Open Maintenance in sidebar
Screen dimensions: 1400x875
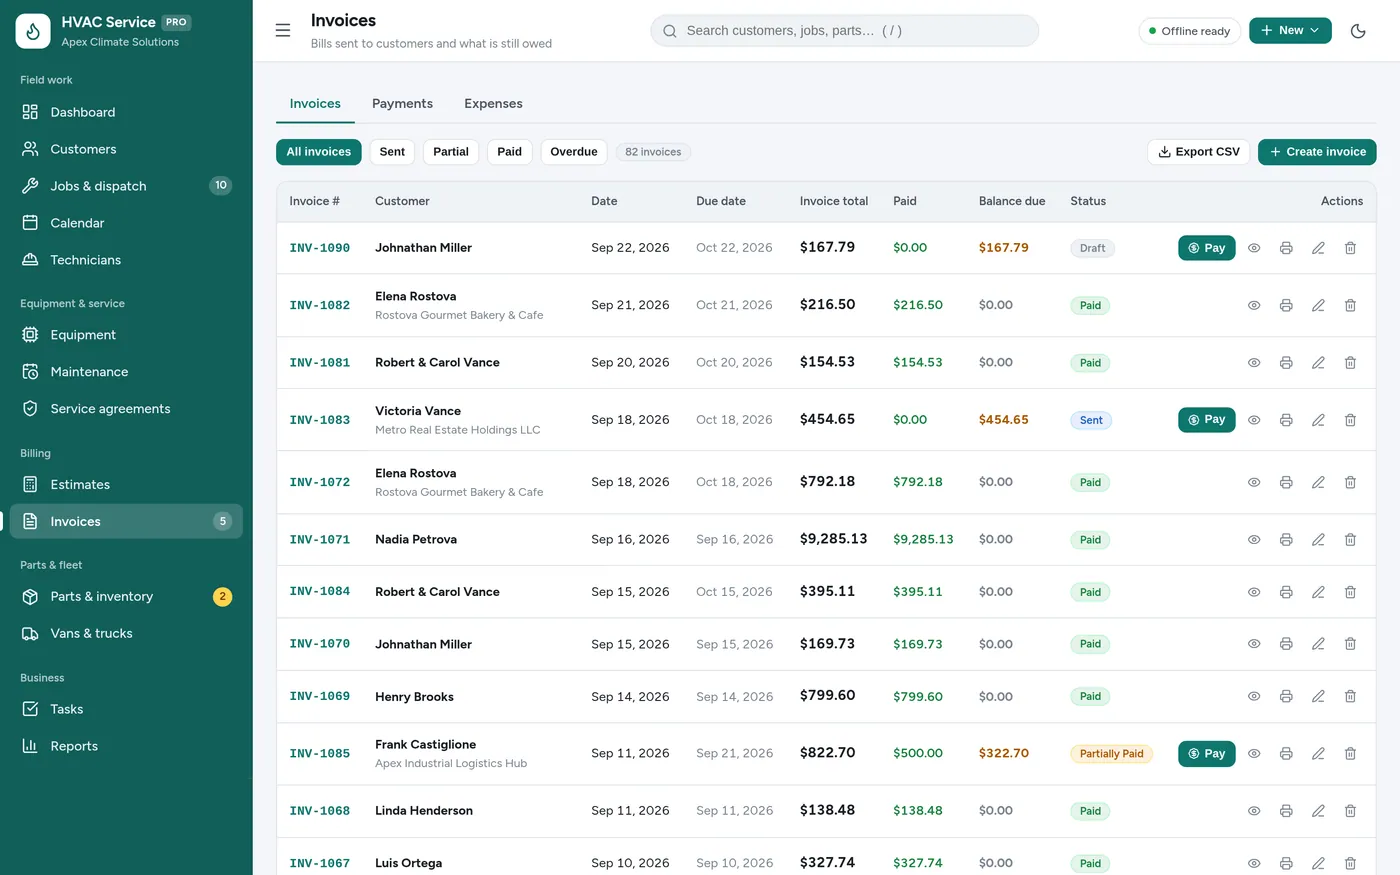tap(126, 372)
